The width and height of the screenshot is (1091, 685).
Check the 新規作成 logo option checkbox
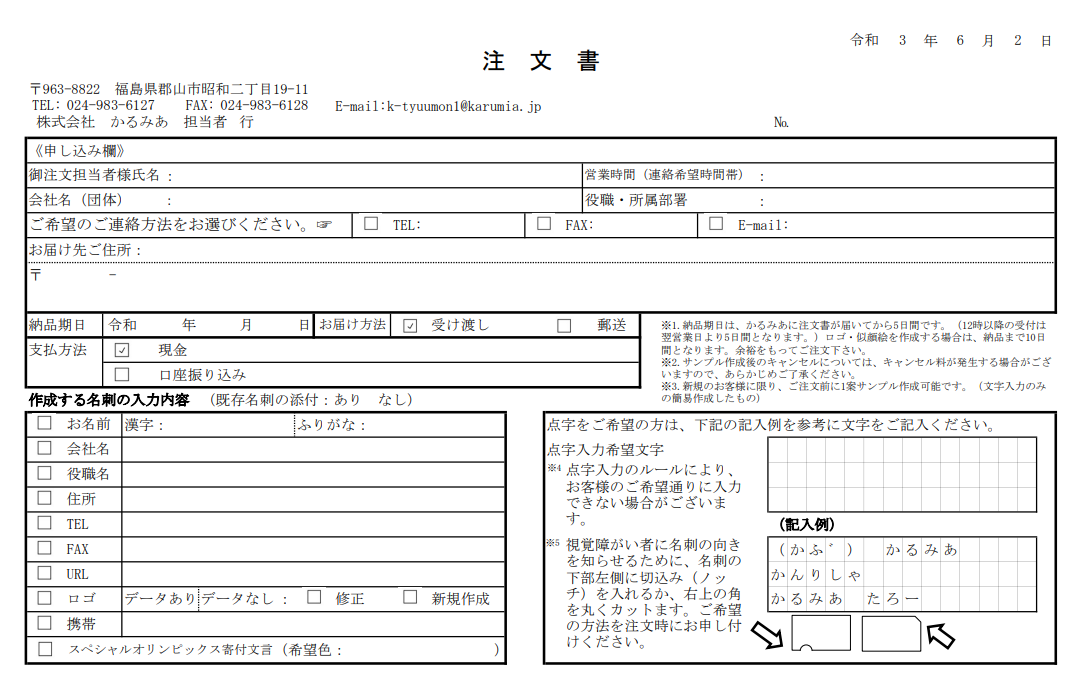(x=411, y=597)
